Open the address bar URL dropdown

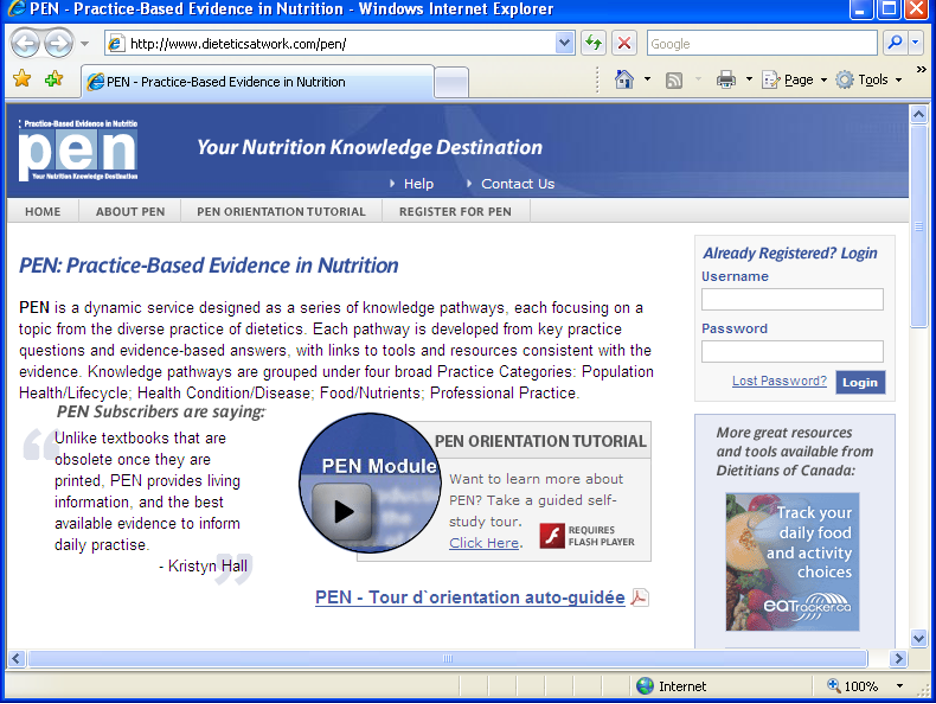pos(564,43)
